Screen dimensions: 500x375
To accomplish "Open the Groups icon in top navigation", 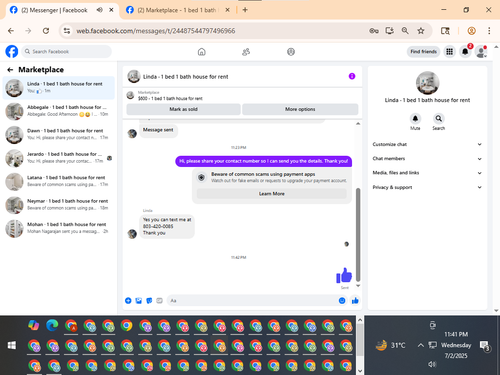I will tap(291, 52).
